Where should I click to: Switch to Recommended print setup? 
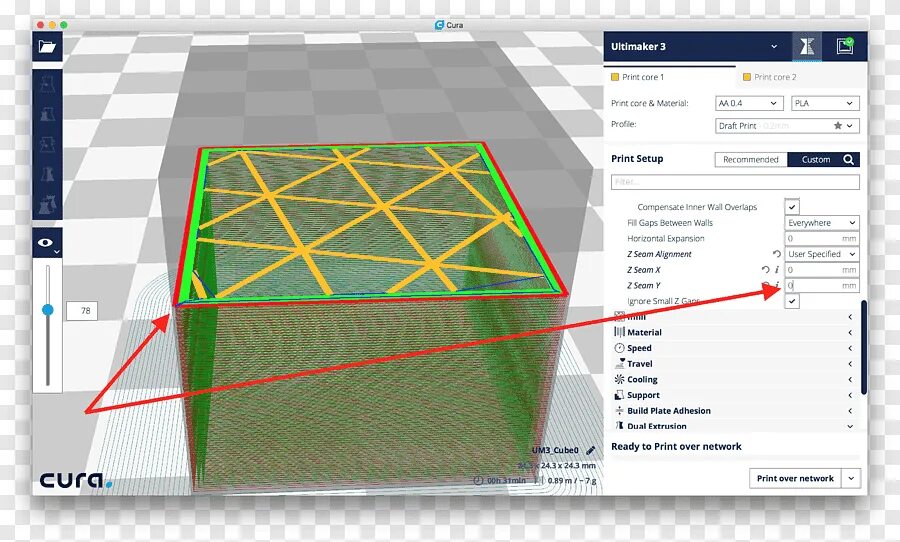[751, 160]
